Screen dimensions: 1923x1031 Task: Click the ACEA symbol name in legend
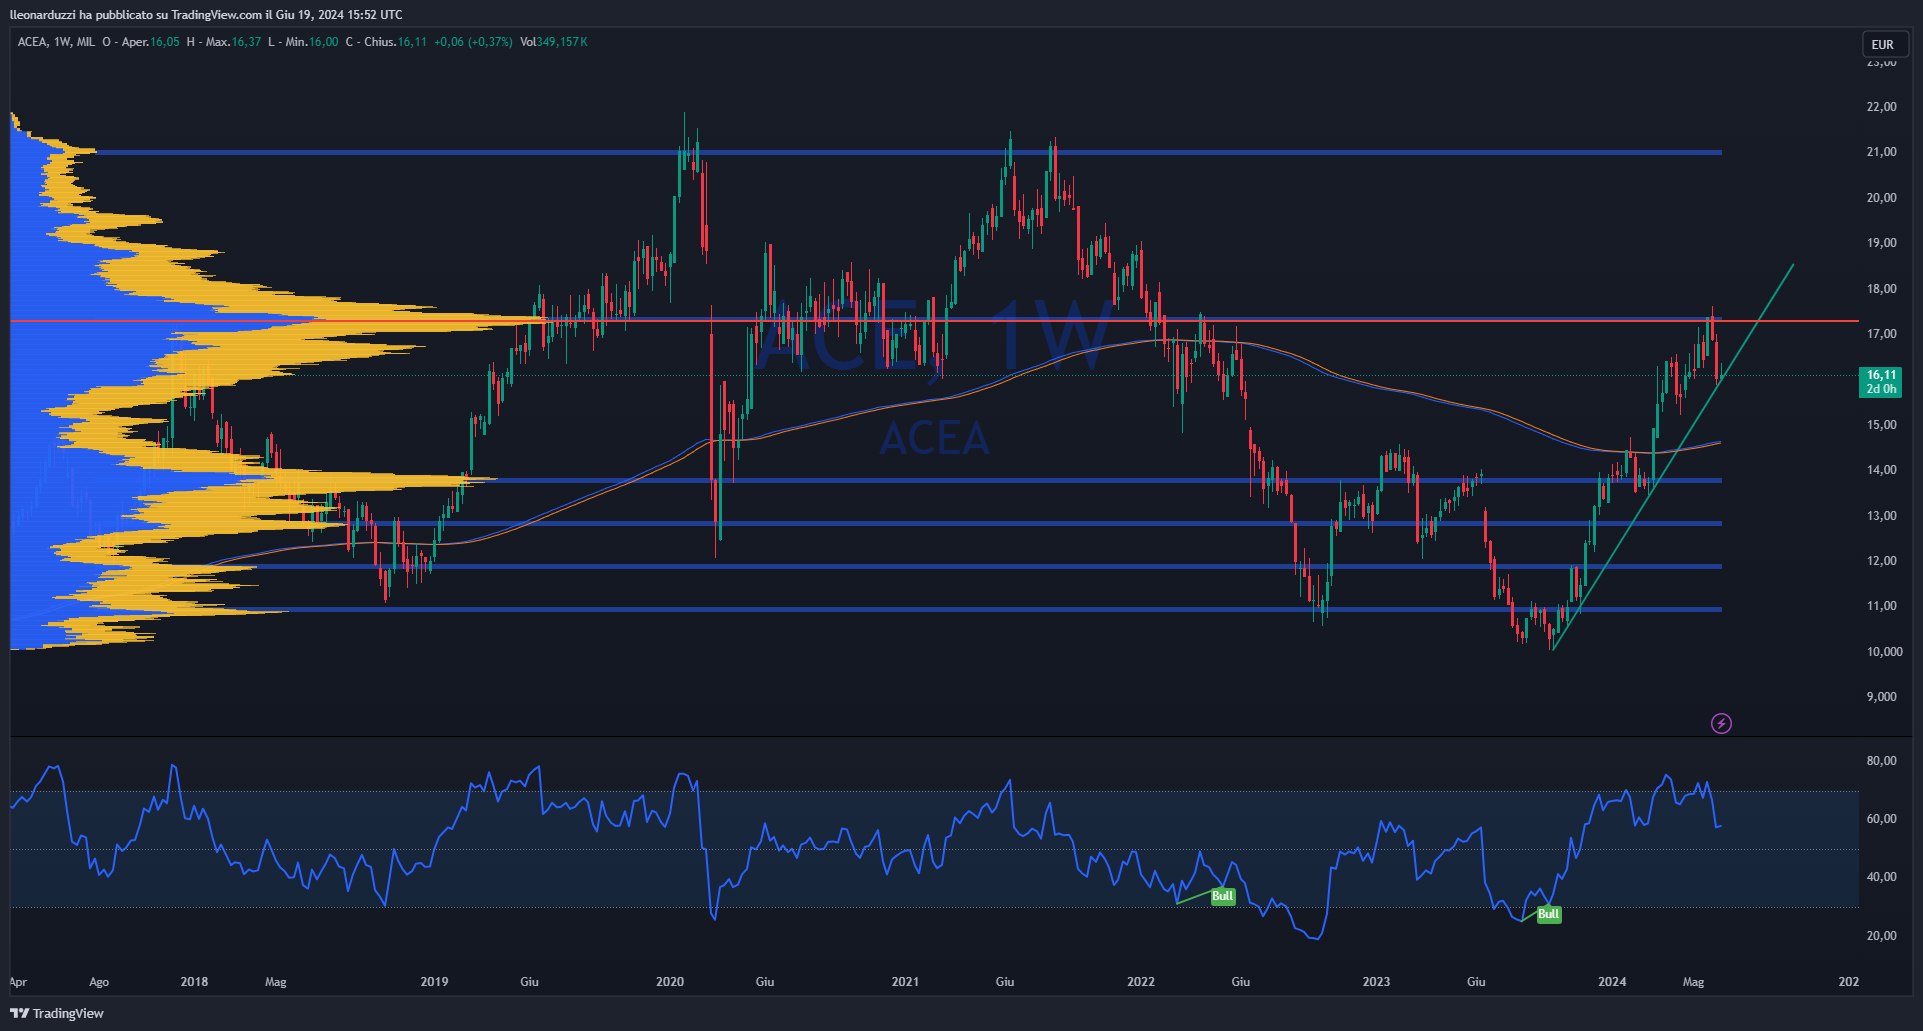32,42
